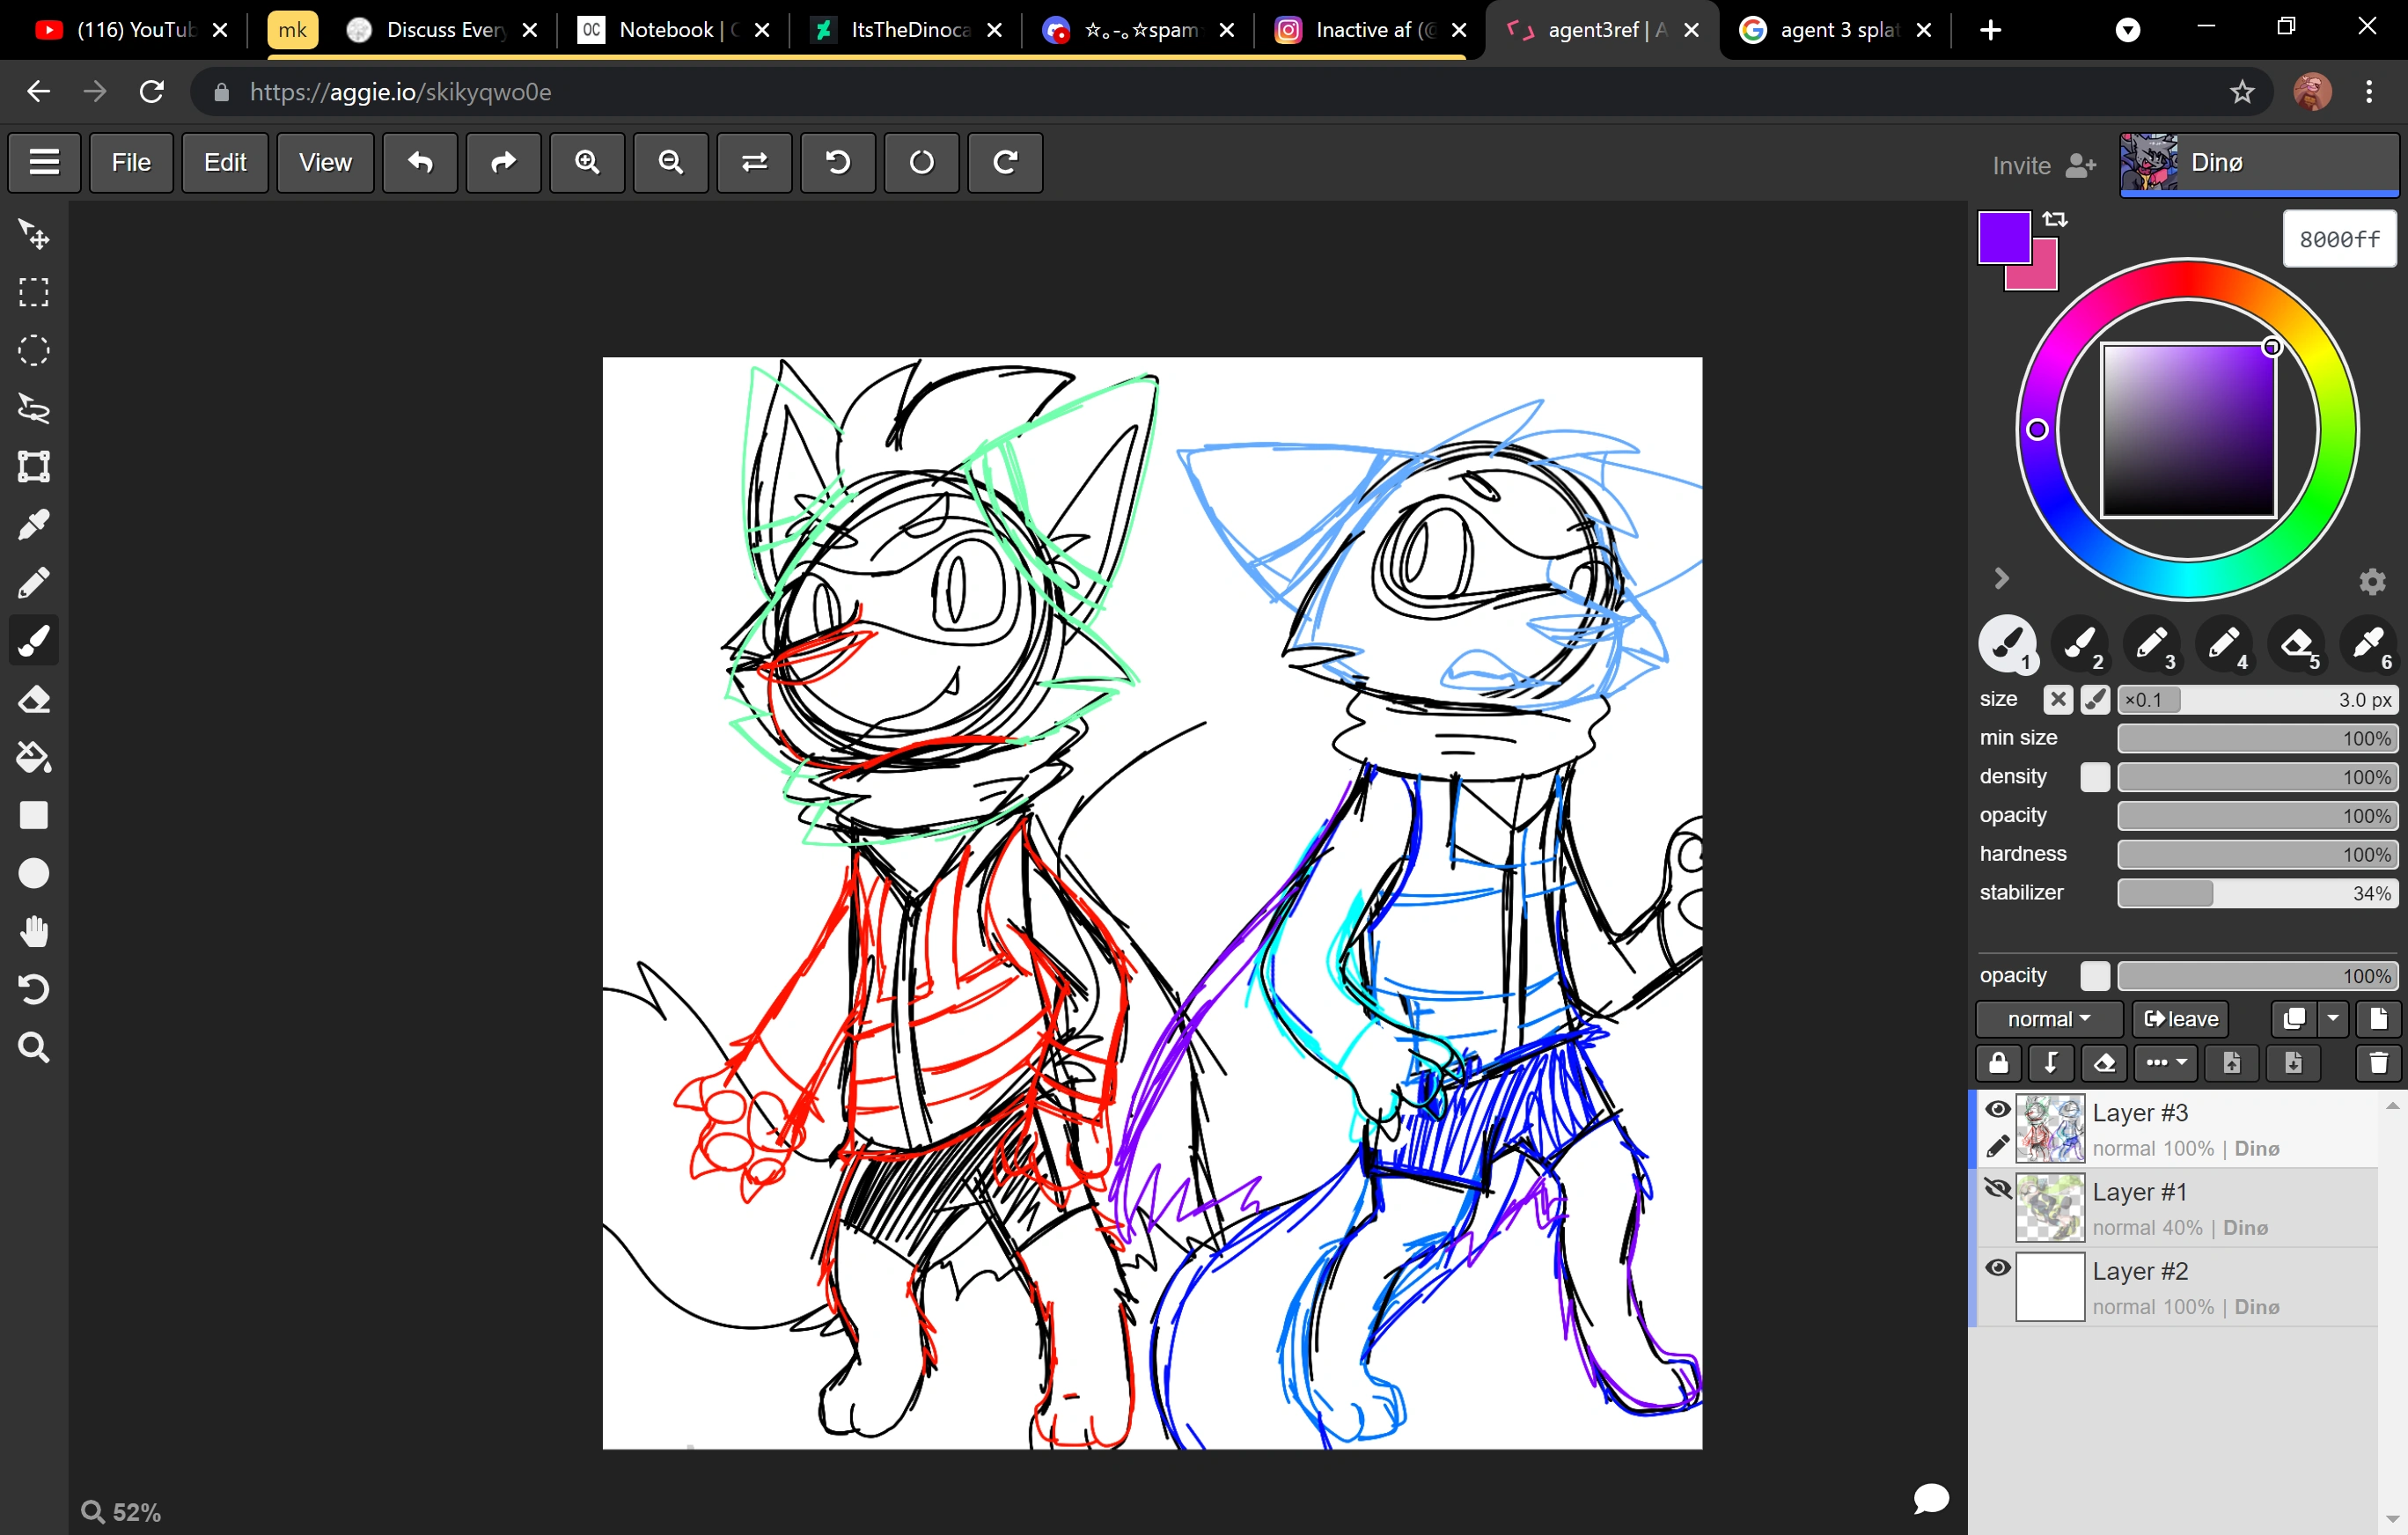
Task: Adjust the stabilizer slider
Action: click(x=2257, y=893)
